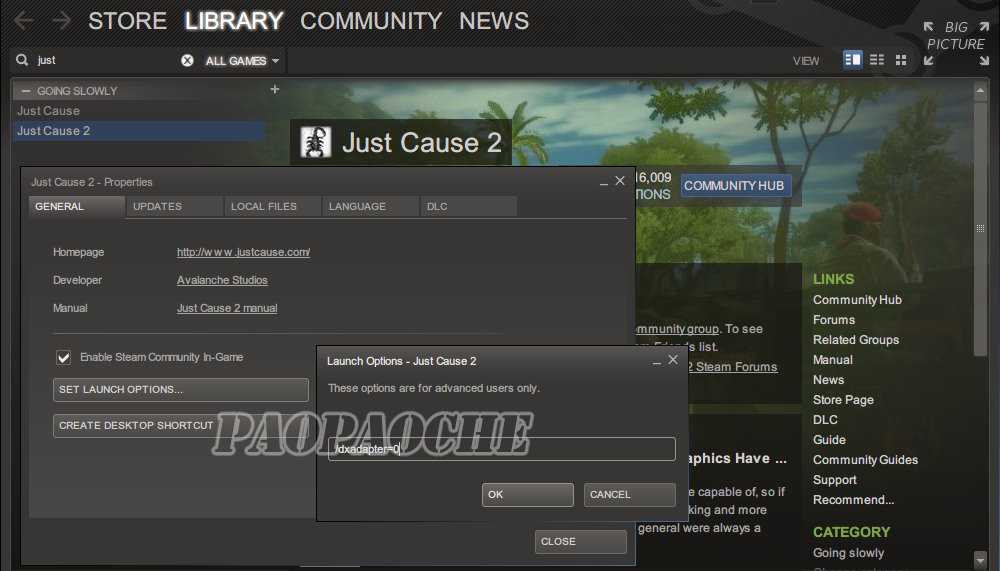Open the Steam Forums link
Viewport: 1000px width, 571px height.
pyautogui.click(x=732, y=367)
